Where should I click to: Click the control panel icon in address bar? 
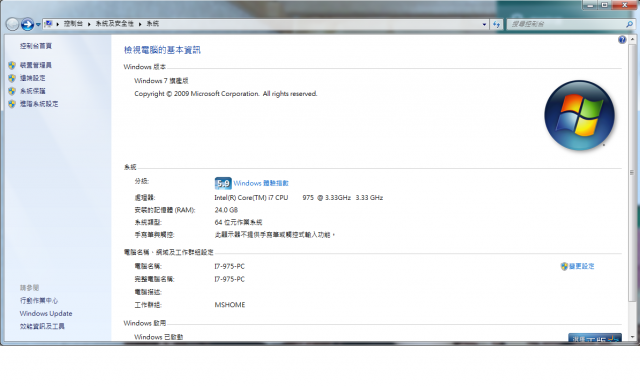tap(48, 24)
